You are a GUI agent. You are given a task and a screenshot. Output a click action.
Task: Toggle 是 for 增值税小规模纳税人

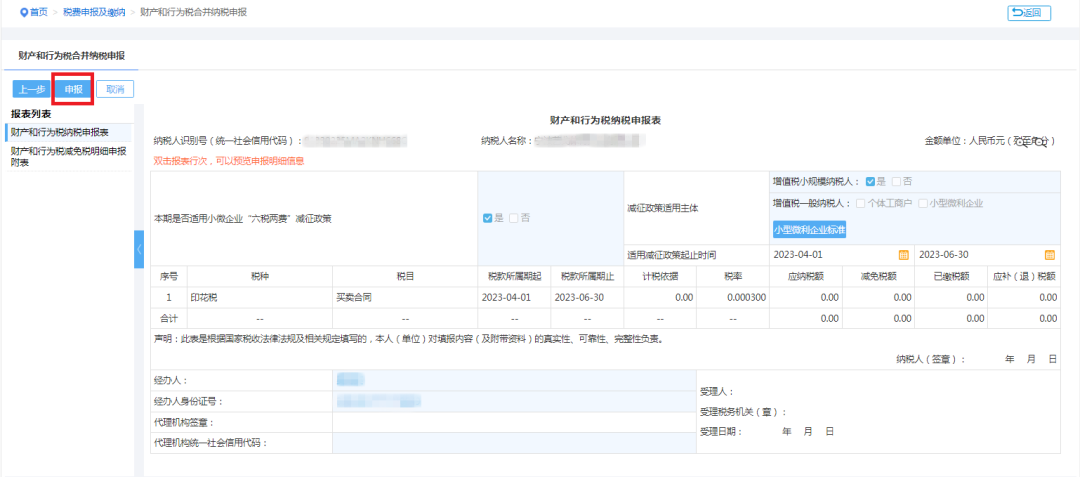click(871, 181)
